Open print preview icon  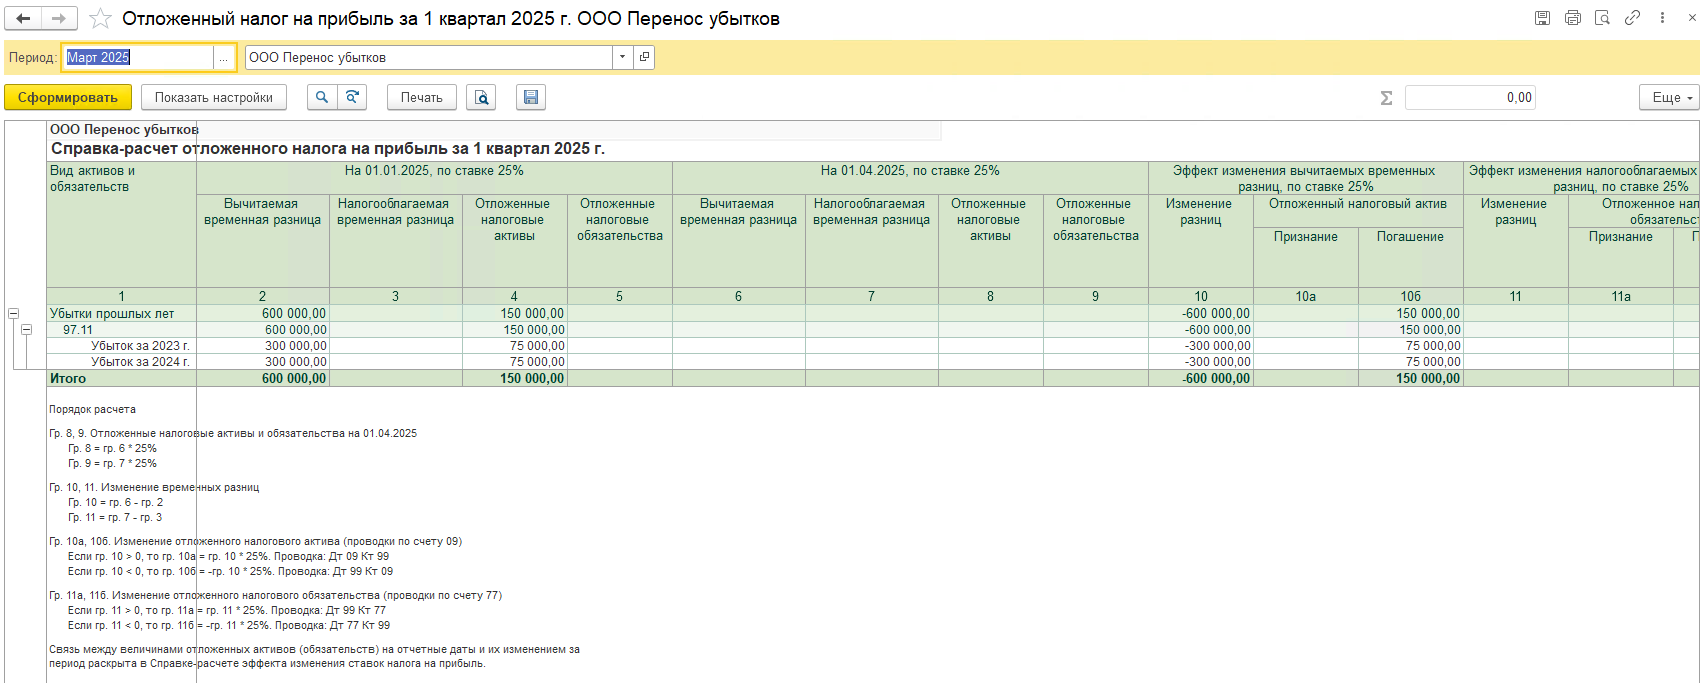point(482,97)
